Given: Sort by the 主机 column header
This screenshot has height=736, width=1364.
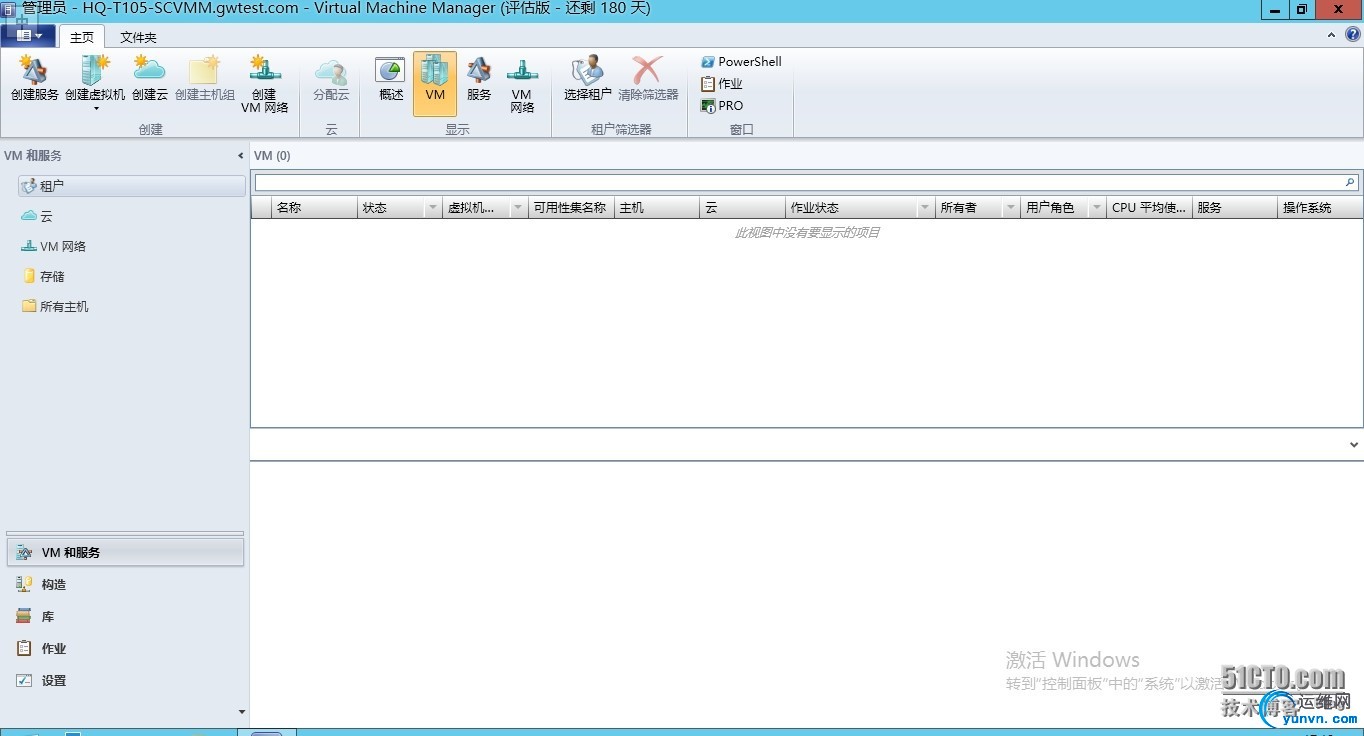Looking at the screenshot, I should [x=657, y=208].
